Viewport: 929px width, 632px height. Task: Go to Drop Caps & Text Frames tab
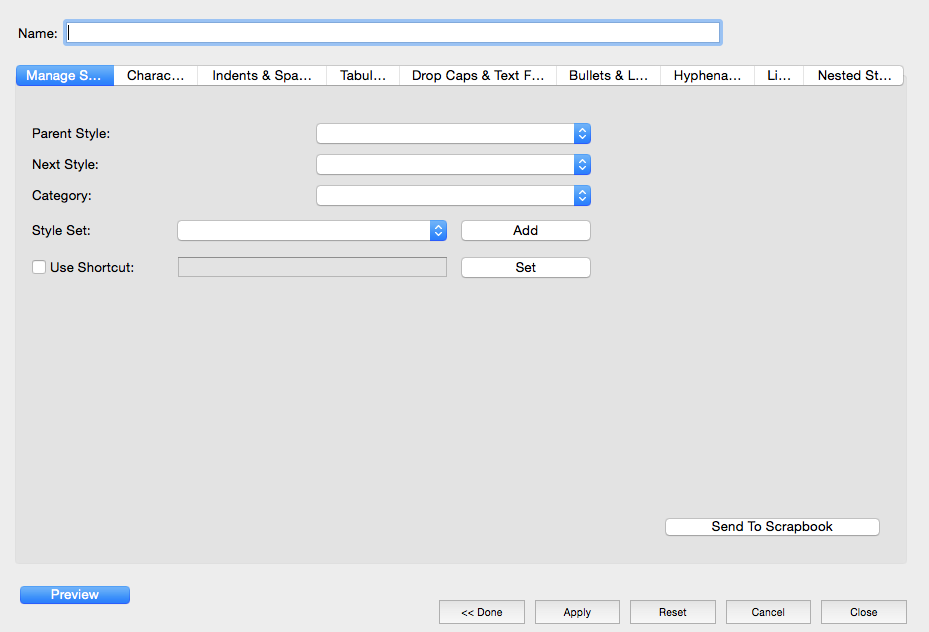coord(477,75)
